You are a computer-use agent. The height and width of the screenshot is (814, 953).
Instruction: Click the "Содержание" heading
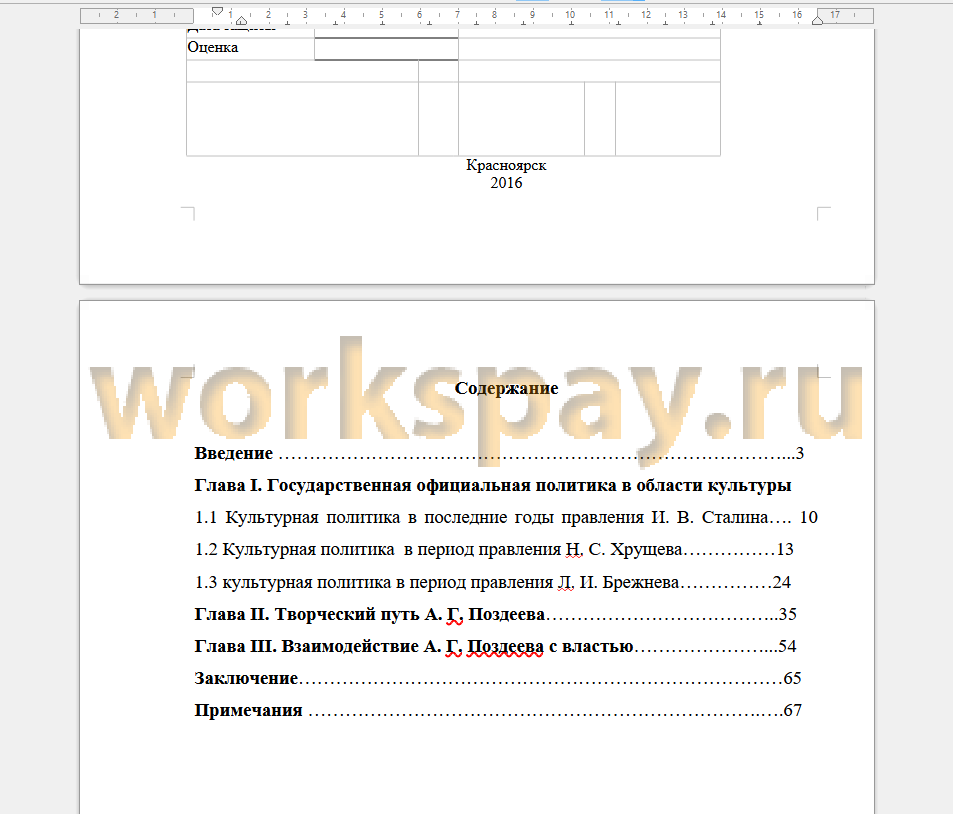pyautogui.click(x=506, y=388)
